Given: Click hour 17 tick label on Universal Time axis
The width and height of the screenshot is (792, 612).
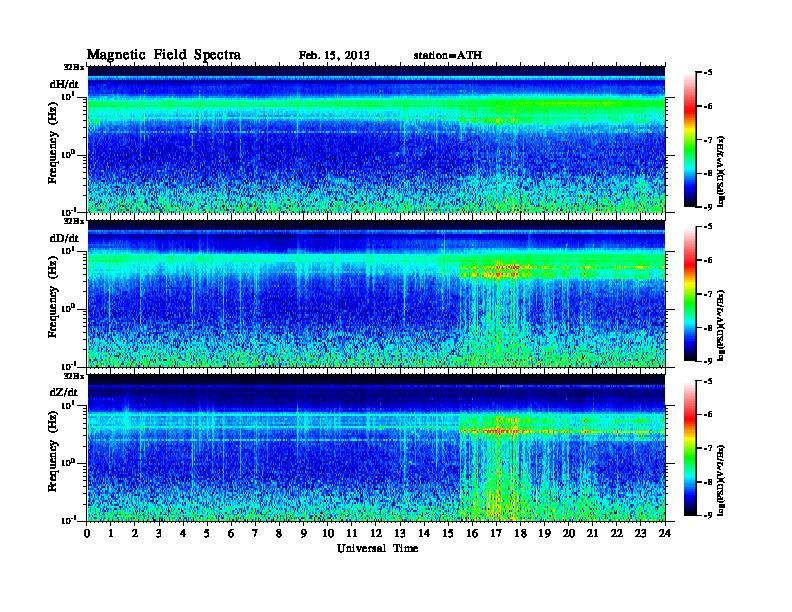Looking at the screenshot, I should (x=497, y=533).
